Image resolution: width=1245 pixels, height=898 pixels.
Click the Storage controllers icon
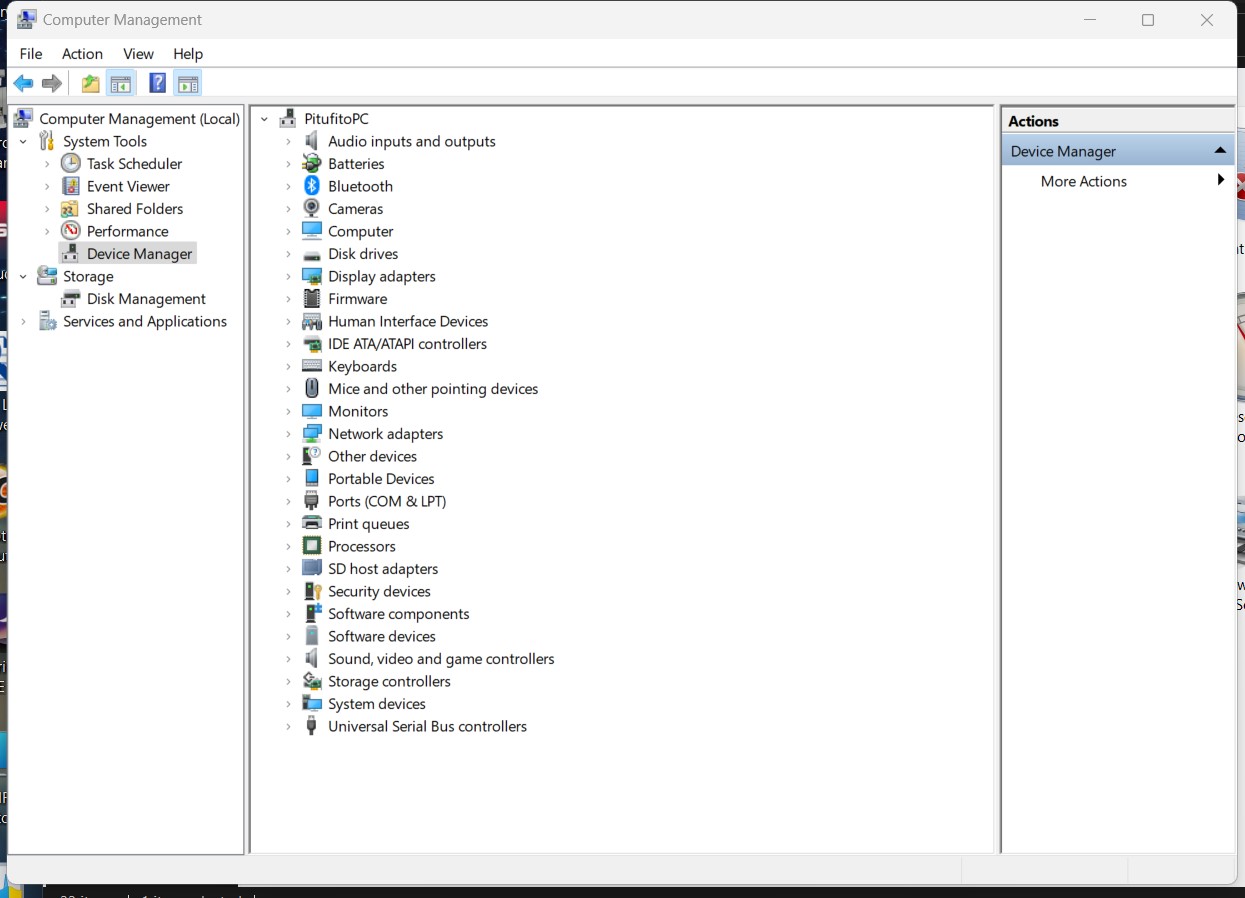(x=312, y=681)
